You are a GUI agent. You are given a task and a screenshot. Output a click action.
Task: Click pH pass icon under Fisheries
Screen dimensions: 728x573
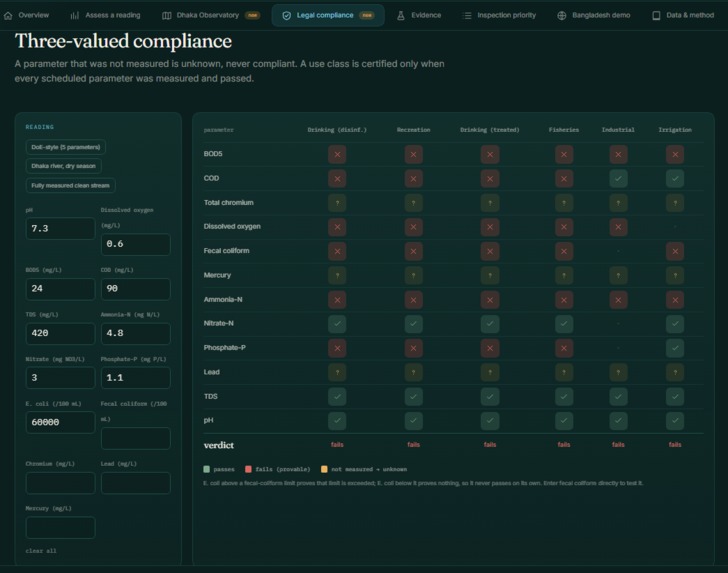564,421
